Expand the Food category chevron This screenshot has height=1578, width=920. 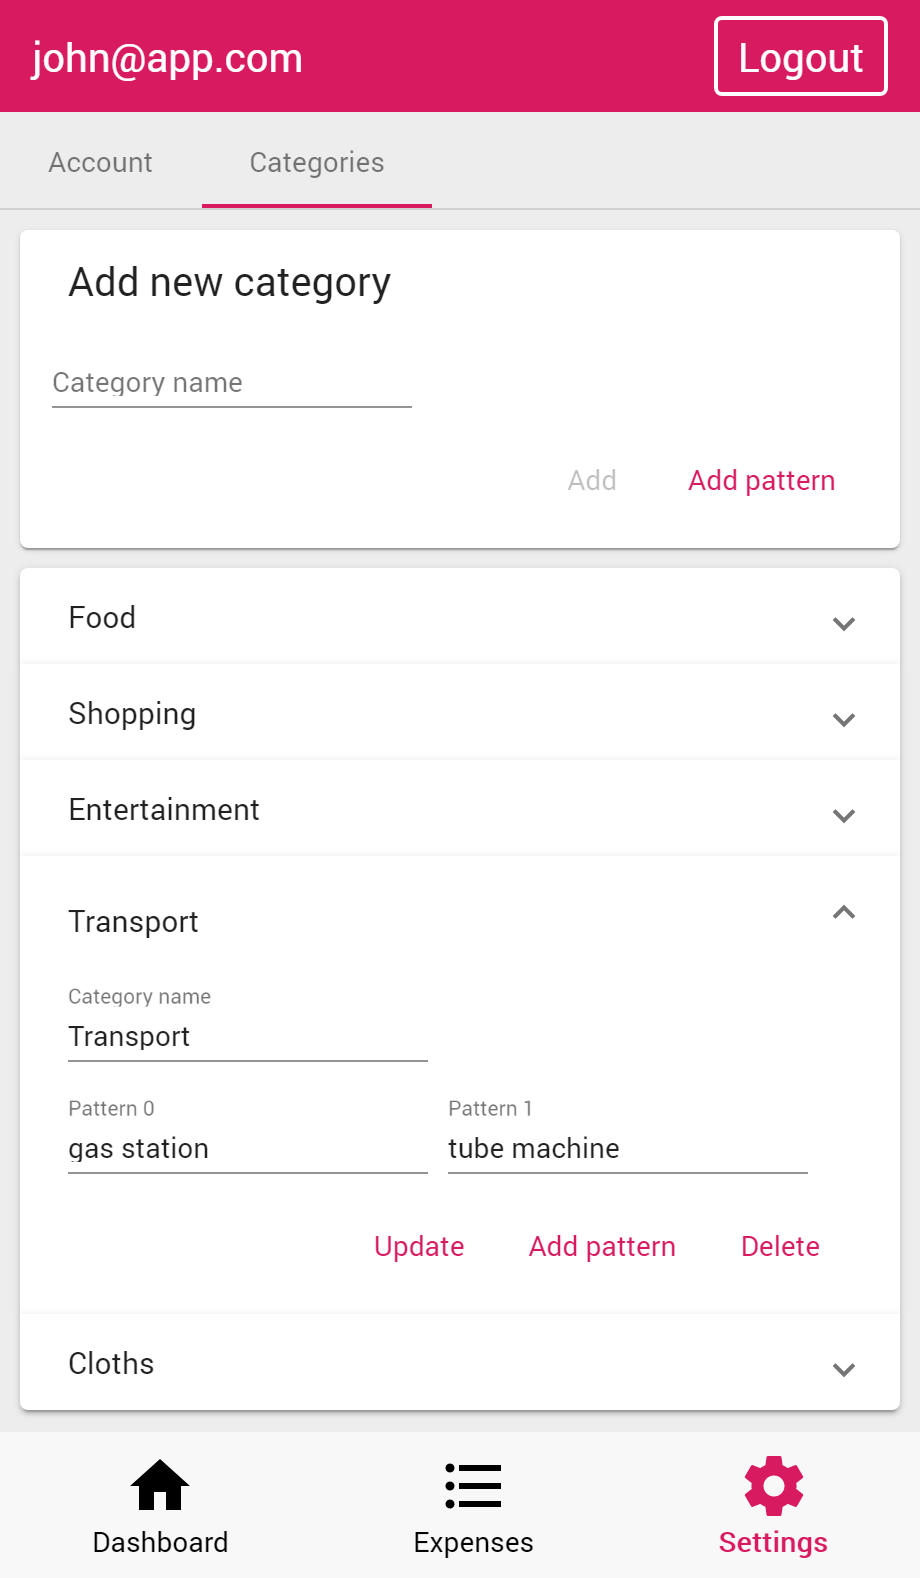tap(843, 623)
